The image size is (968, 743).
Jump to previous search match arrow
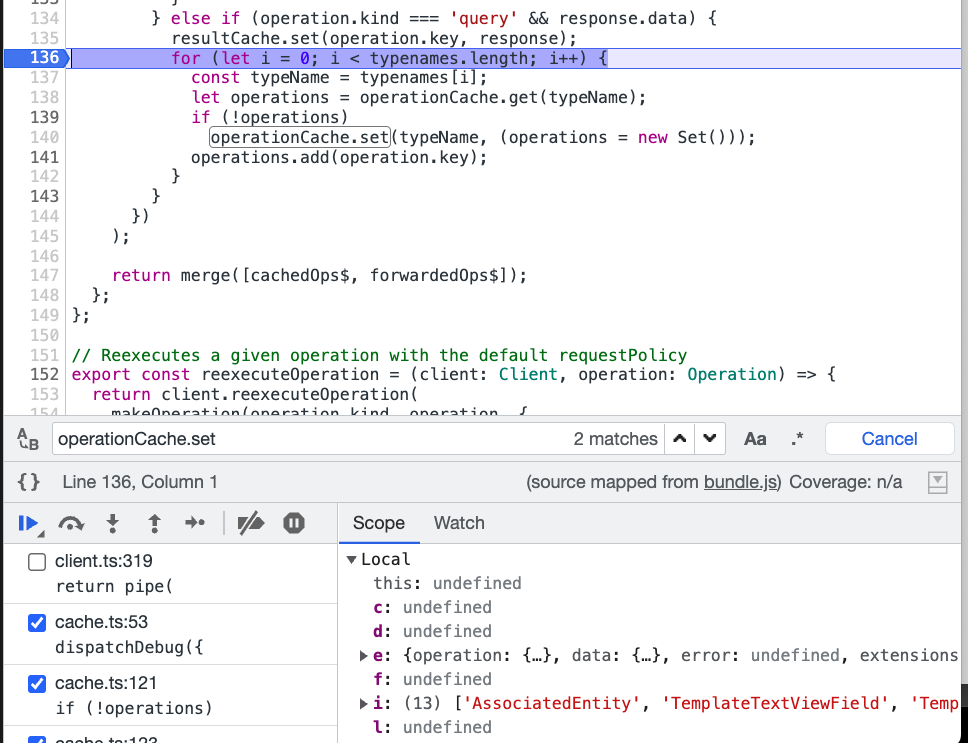679,438
